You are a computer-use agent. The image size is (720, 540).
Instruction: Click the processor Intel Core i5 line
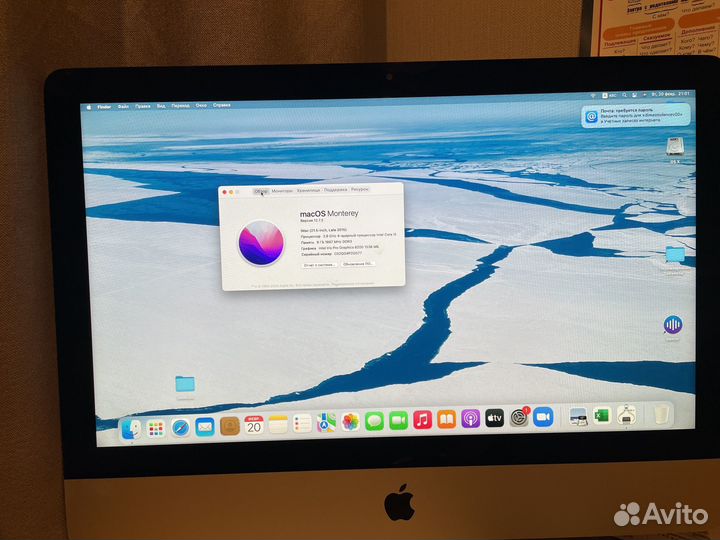[348, 235]
